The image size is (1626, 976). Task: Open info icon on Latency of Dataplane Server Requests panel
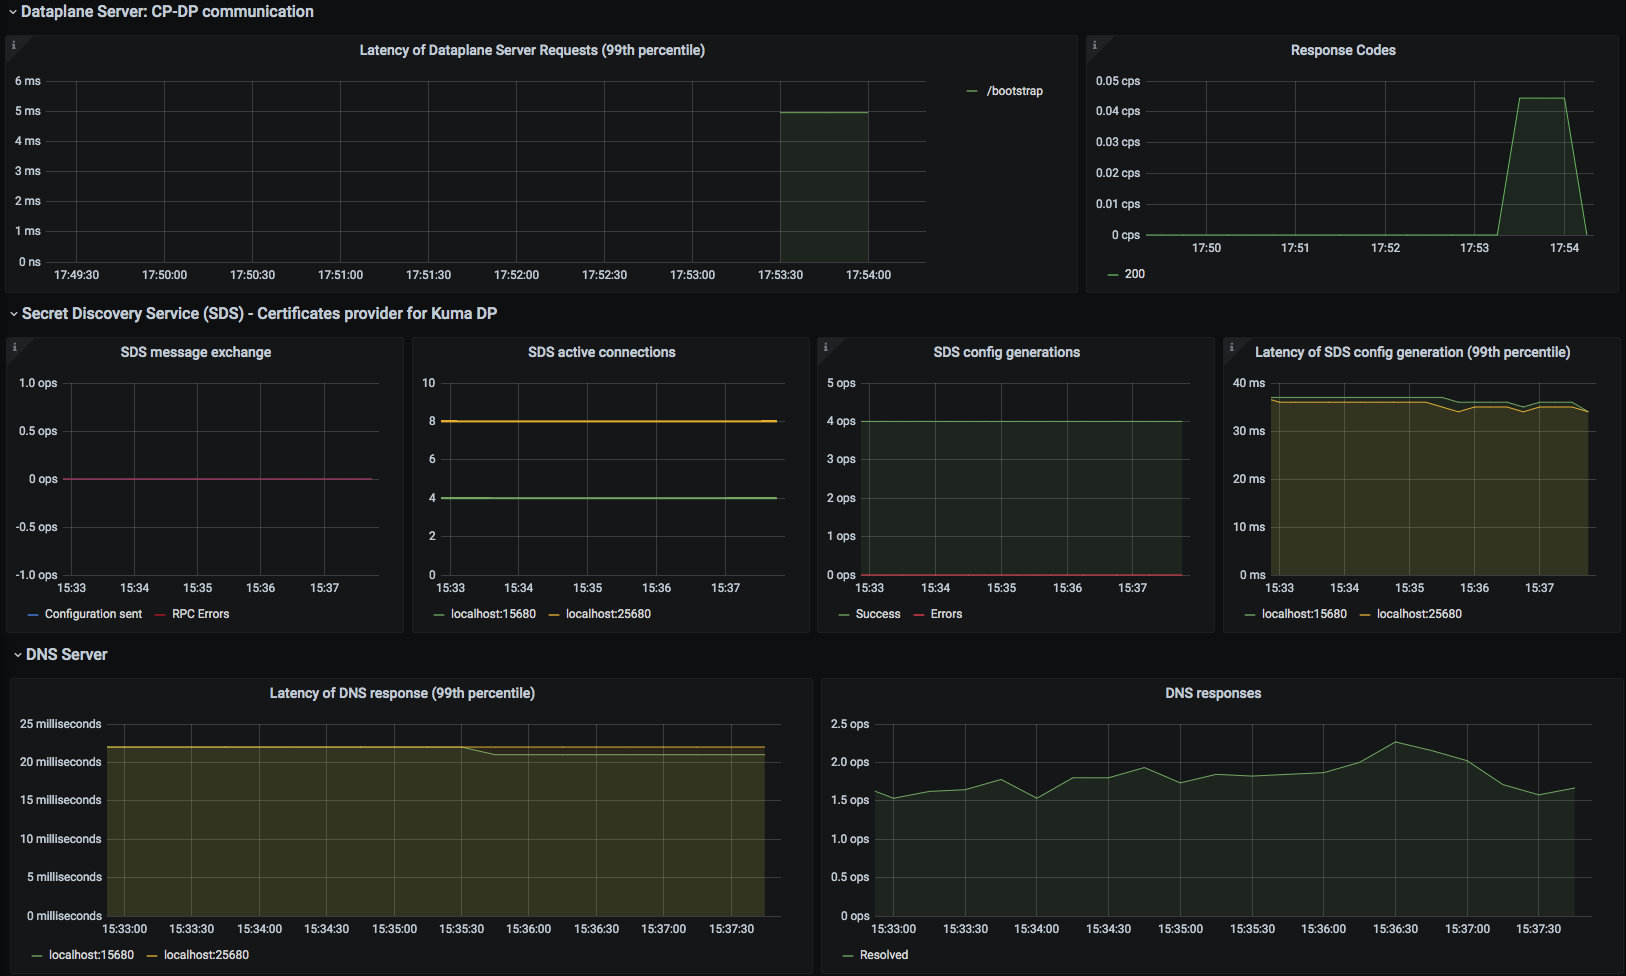point(14,45)
